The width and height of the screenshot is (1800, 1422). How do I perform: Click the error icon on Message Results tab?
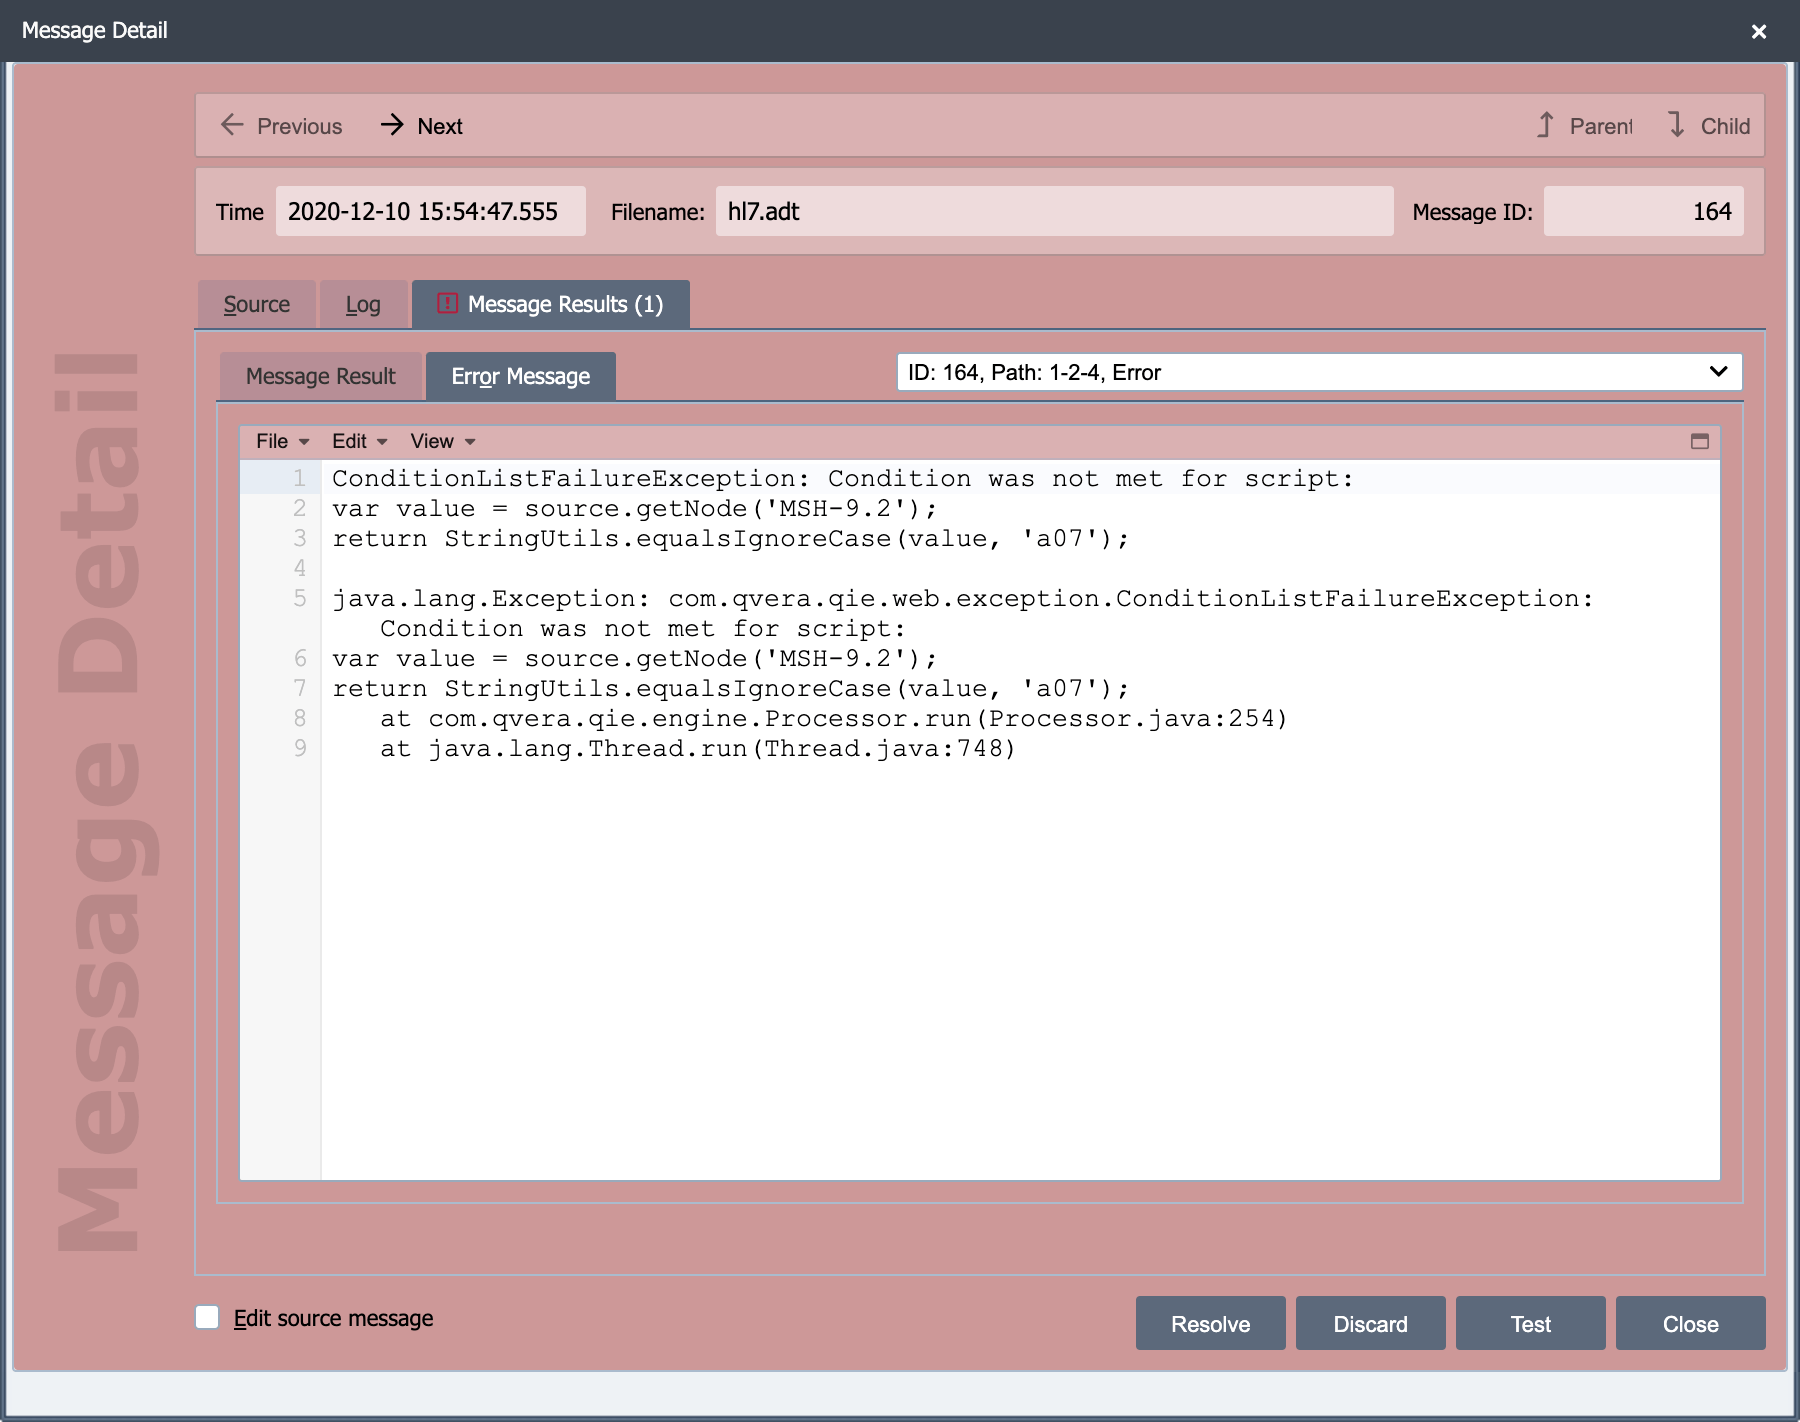click(x=447, y=303)
